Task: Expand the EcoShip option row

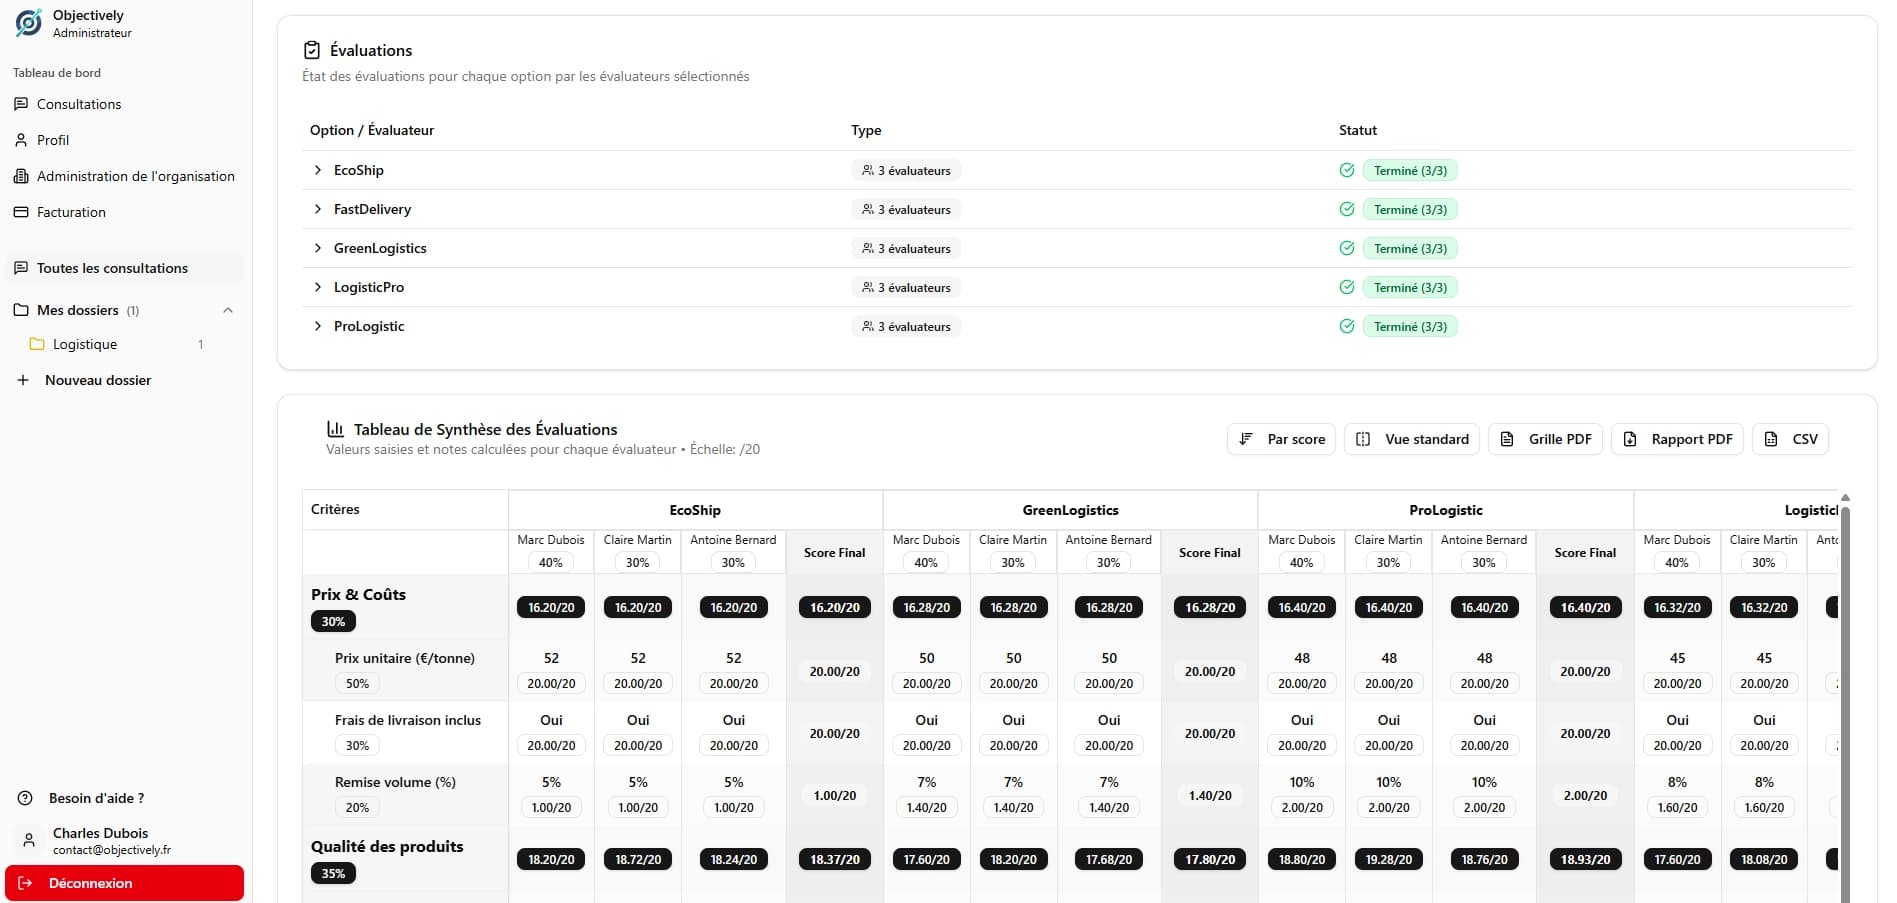Action: pyautogui.click(x=317, y=170)
